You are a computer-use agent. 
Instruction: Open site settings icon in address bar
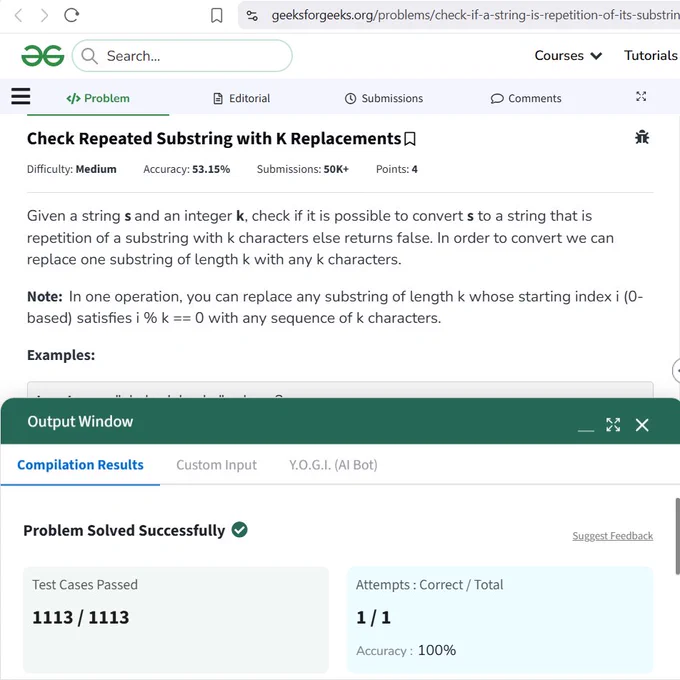(252, 16)
